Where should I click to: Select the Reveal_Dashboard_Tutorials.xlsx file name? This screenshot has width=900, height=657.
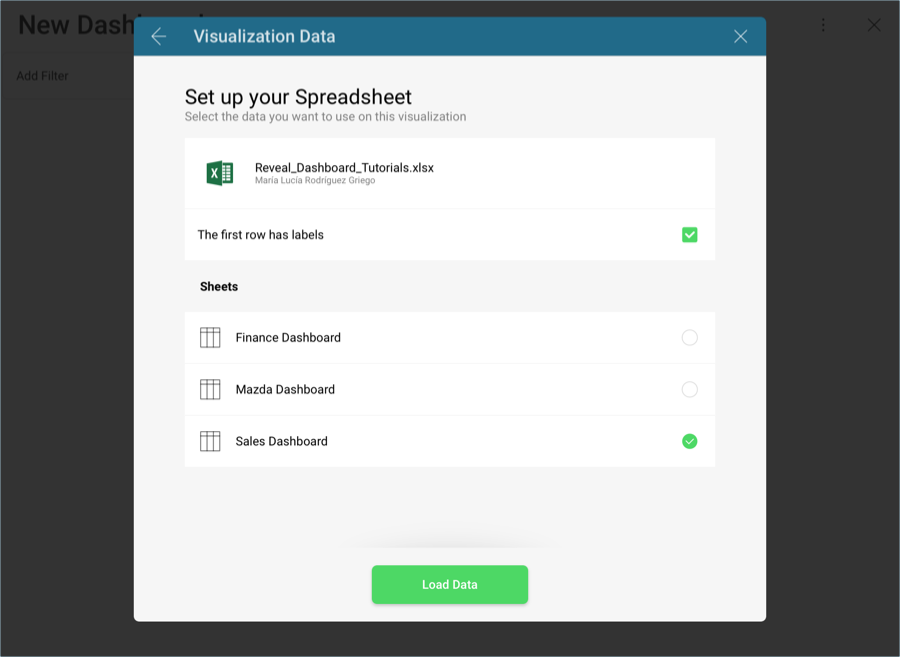coord(344,167)
